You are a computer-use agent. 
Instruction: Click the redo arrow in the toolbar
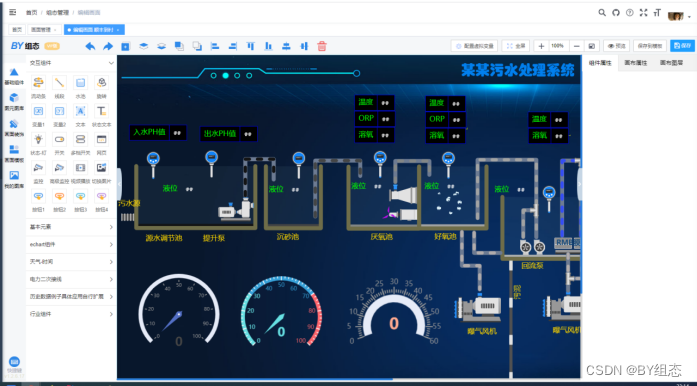pyautogui.click(x=108, y=46)
